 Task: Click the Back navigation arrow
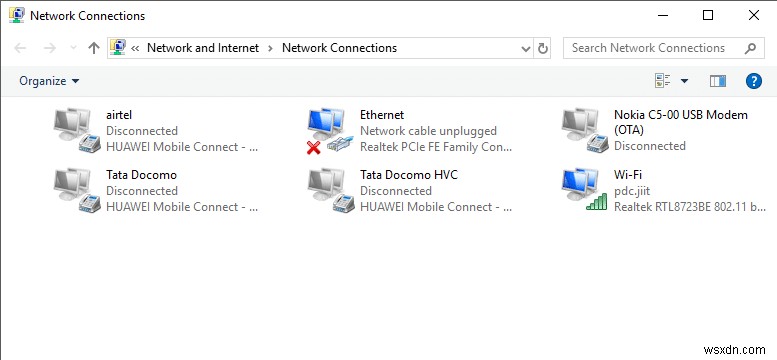point(20,48)
